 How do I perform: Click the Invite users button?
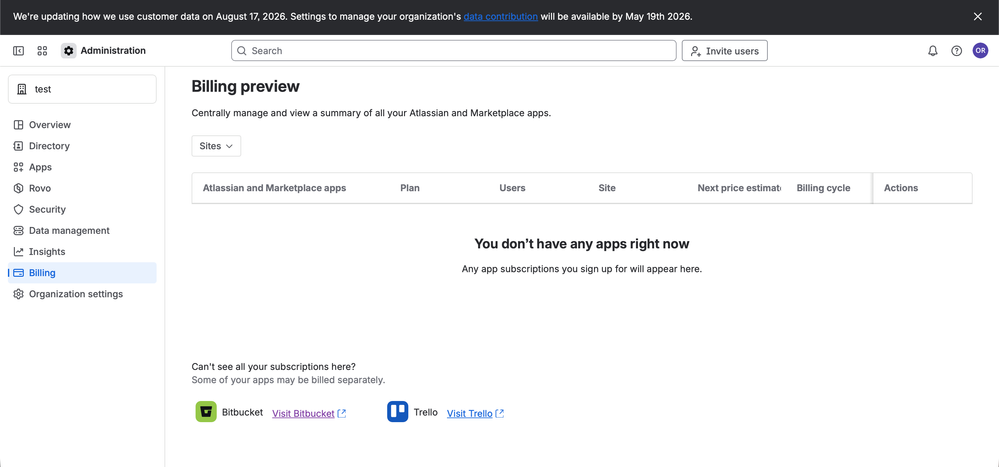[724, 50]
